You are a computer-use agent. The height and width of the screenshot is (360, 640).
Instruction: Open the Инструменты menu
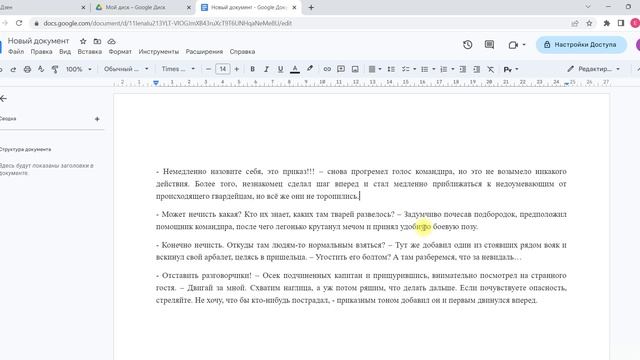(159, 52)
